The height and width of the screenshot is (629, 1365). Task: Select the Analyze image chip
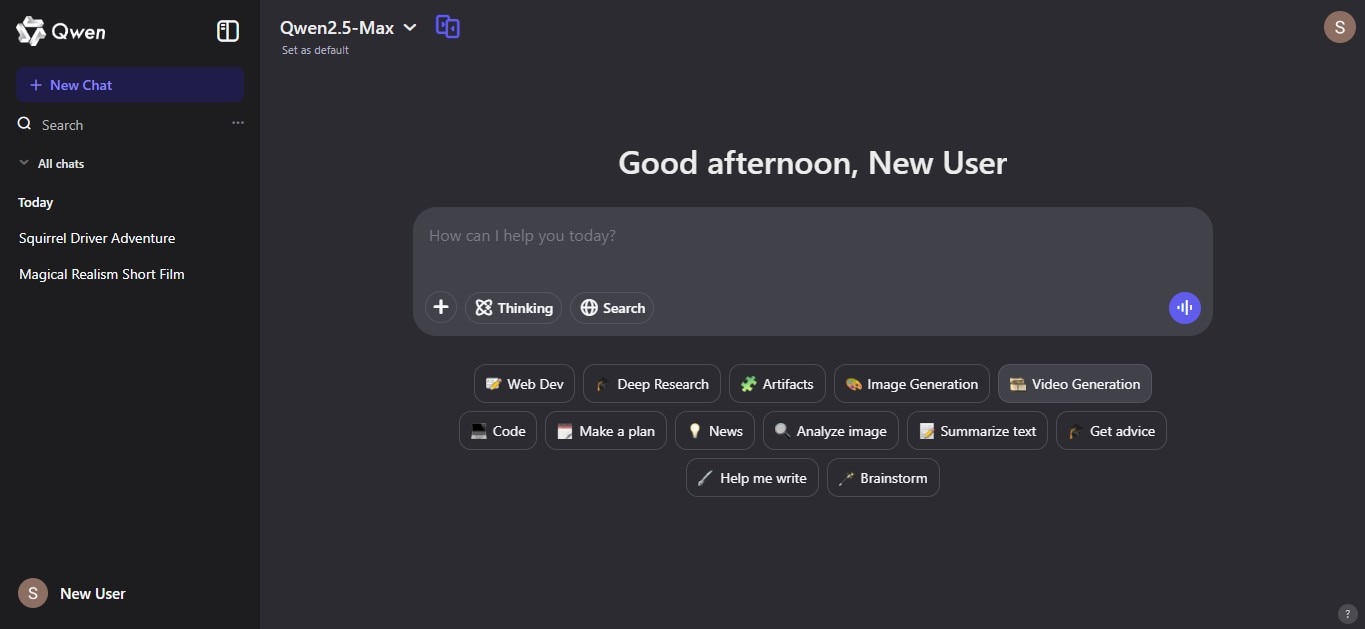click(831, 431)
